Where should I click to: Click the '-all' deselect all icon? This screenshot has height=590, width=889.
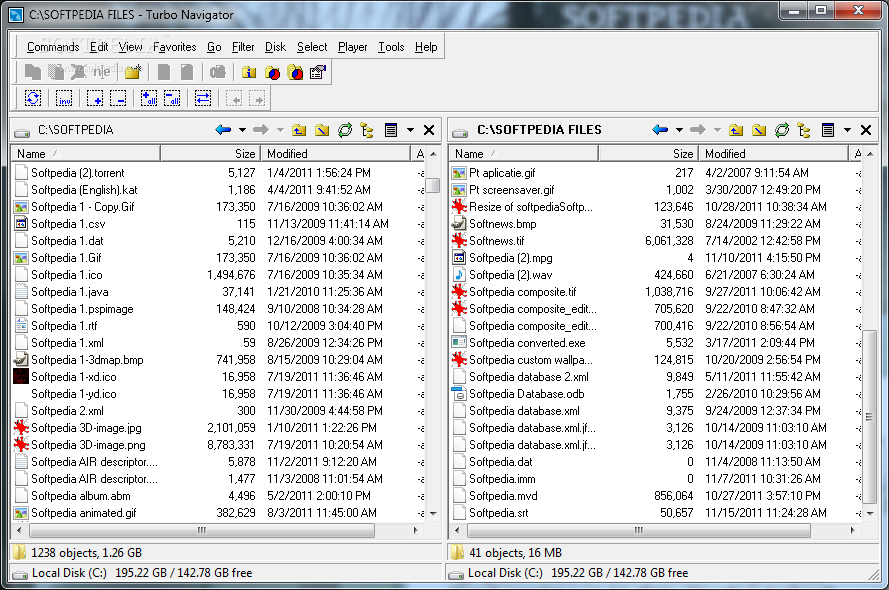tap(172, 98)
